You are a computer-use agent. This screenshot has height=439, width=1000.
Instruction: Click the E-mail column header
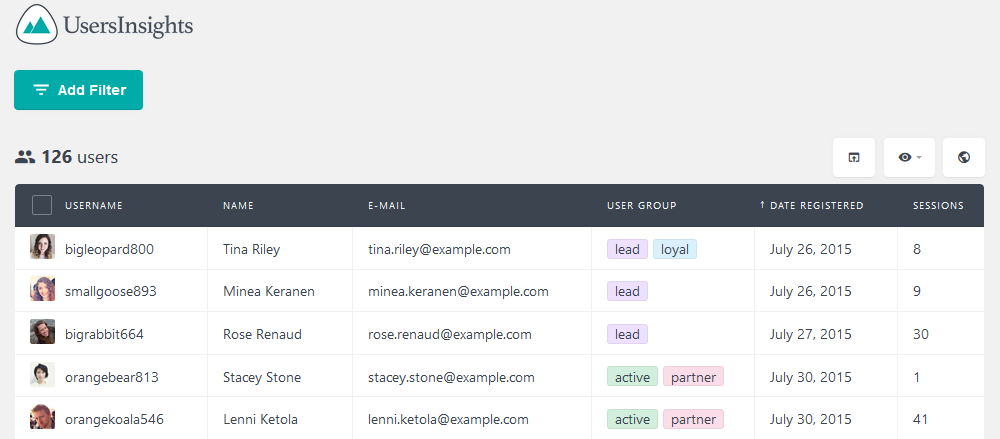[x=386, y=205]
